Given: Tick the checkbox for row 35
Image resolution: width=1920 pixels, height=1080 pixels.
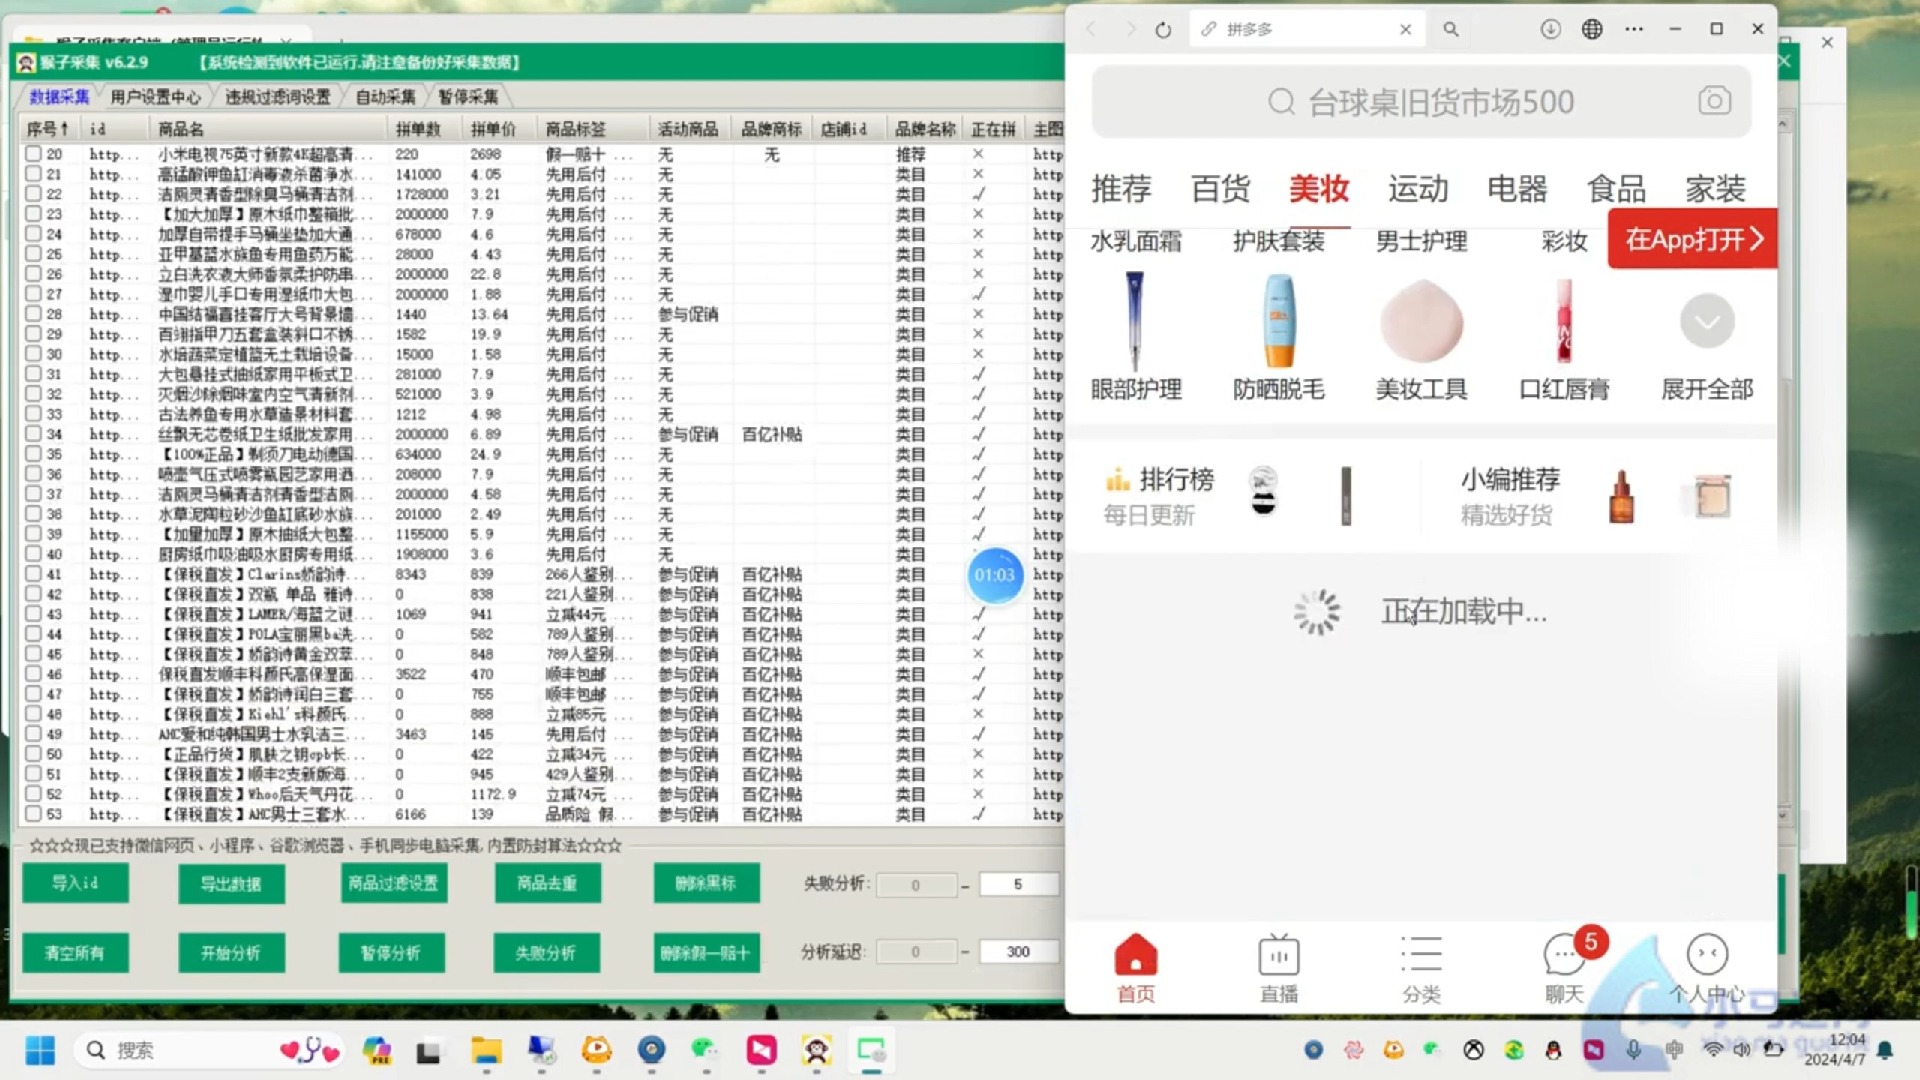Looking at the screenshot, I should tap(33, 454).
